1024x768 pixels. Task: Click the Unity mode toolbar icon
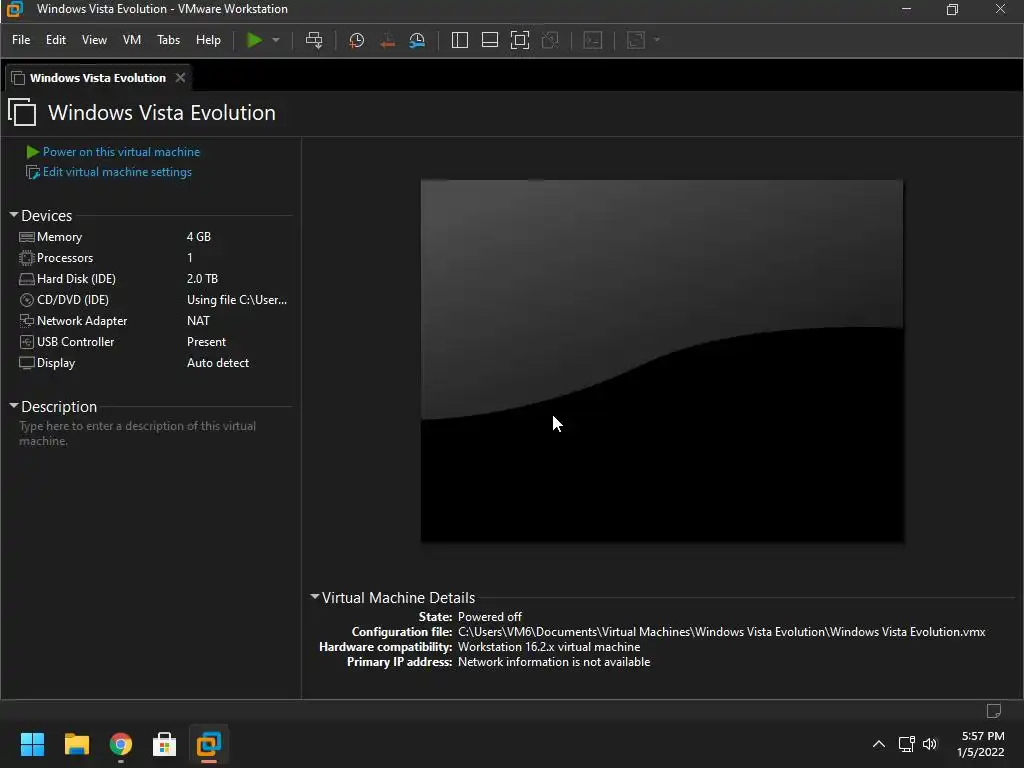click(550, 40)
